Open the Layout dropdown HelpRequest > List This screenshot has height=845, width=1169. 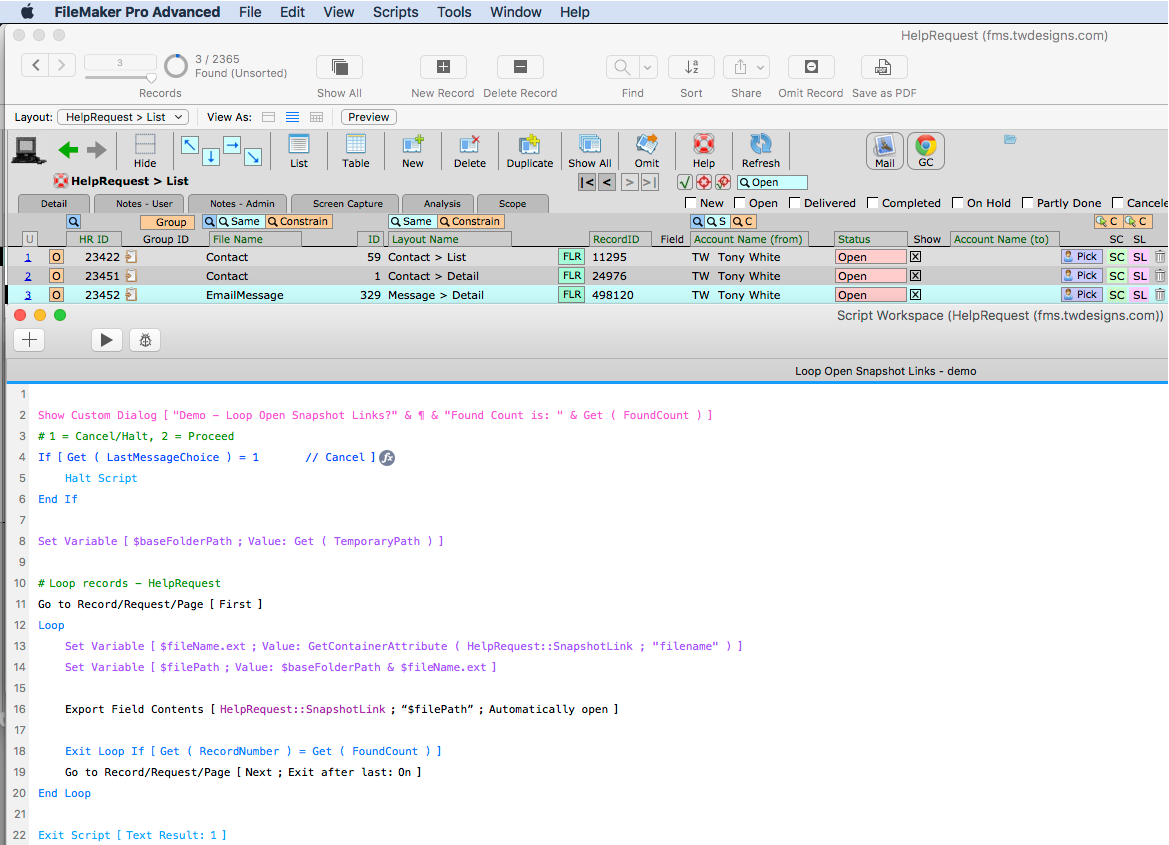[123, 117]
